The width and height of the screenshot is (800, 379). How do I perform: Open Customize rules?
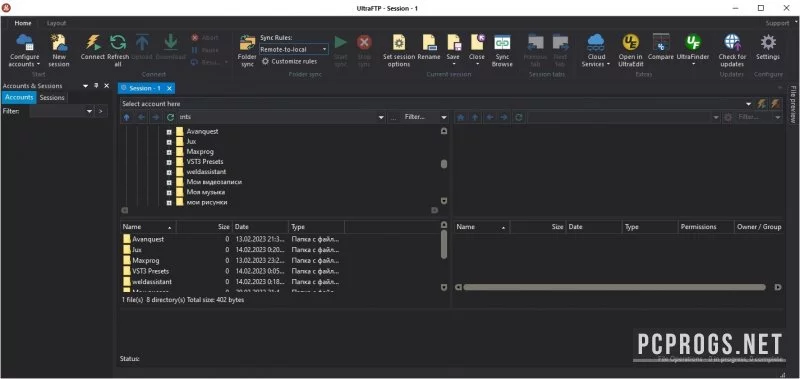click(289, 61)
